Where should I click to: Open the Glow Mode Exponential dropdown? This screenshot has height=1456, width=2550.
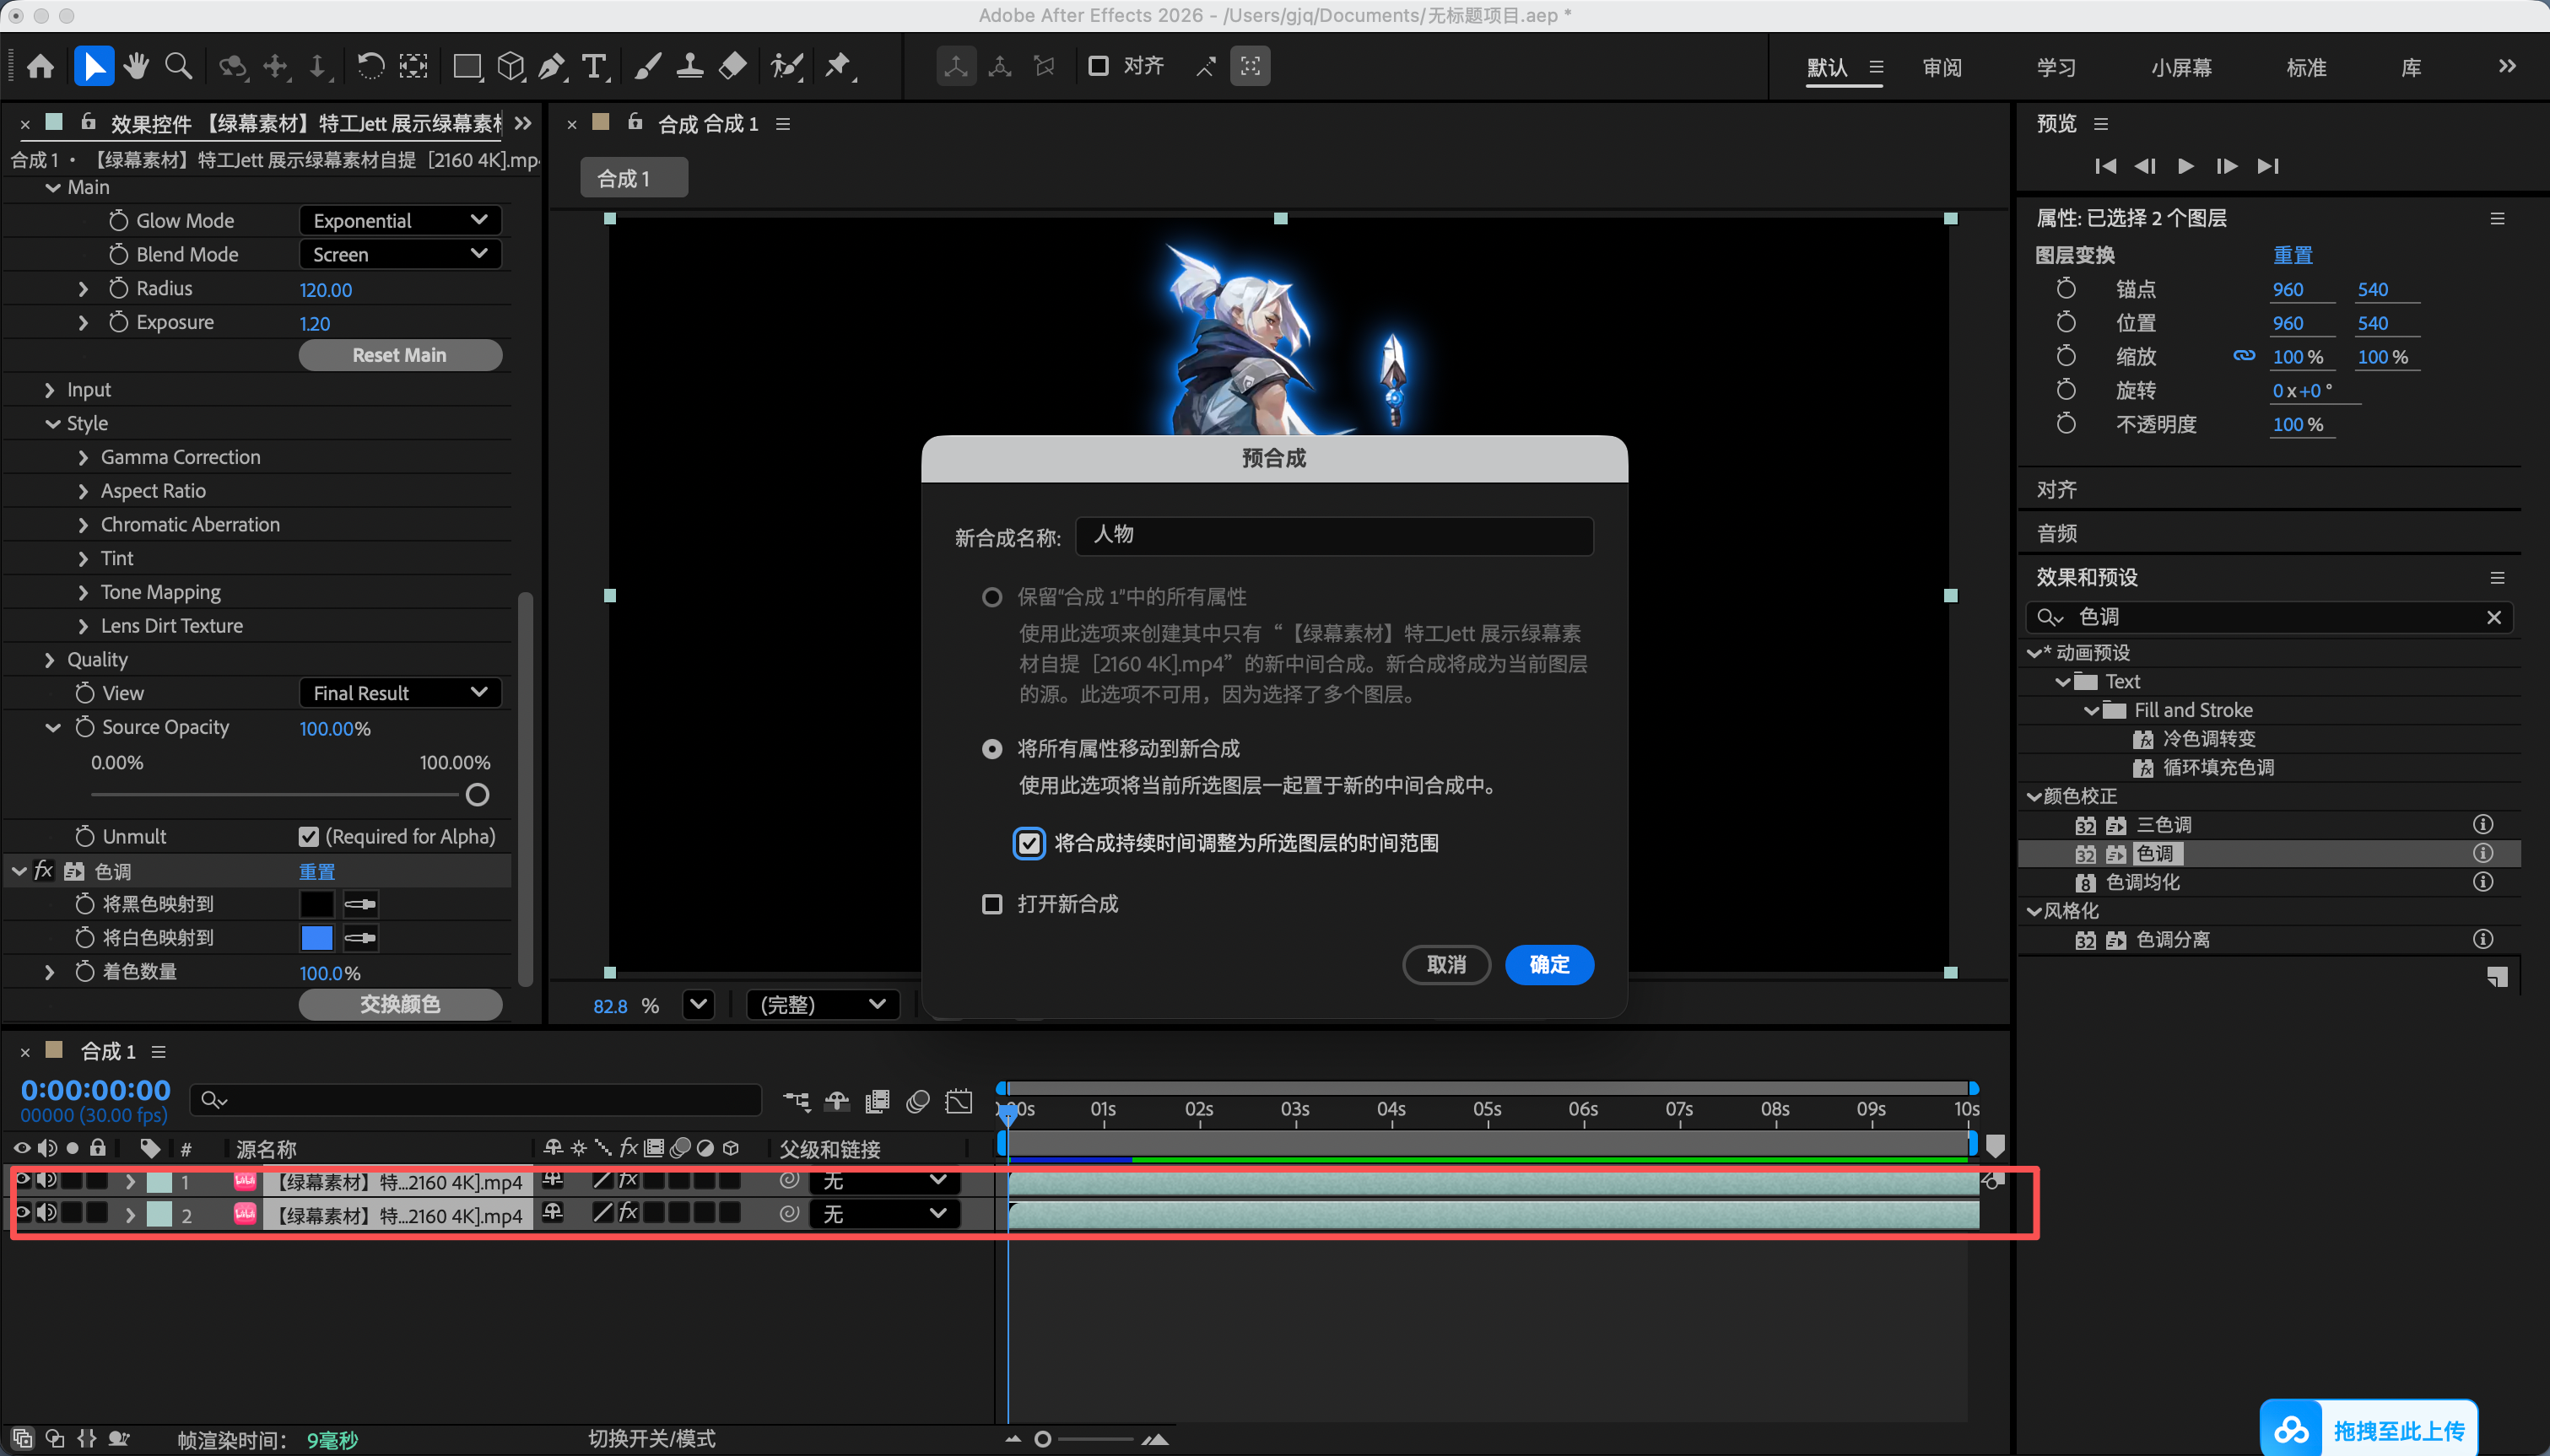pyautogui.click(x=400, y=220)
